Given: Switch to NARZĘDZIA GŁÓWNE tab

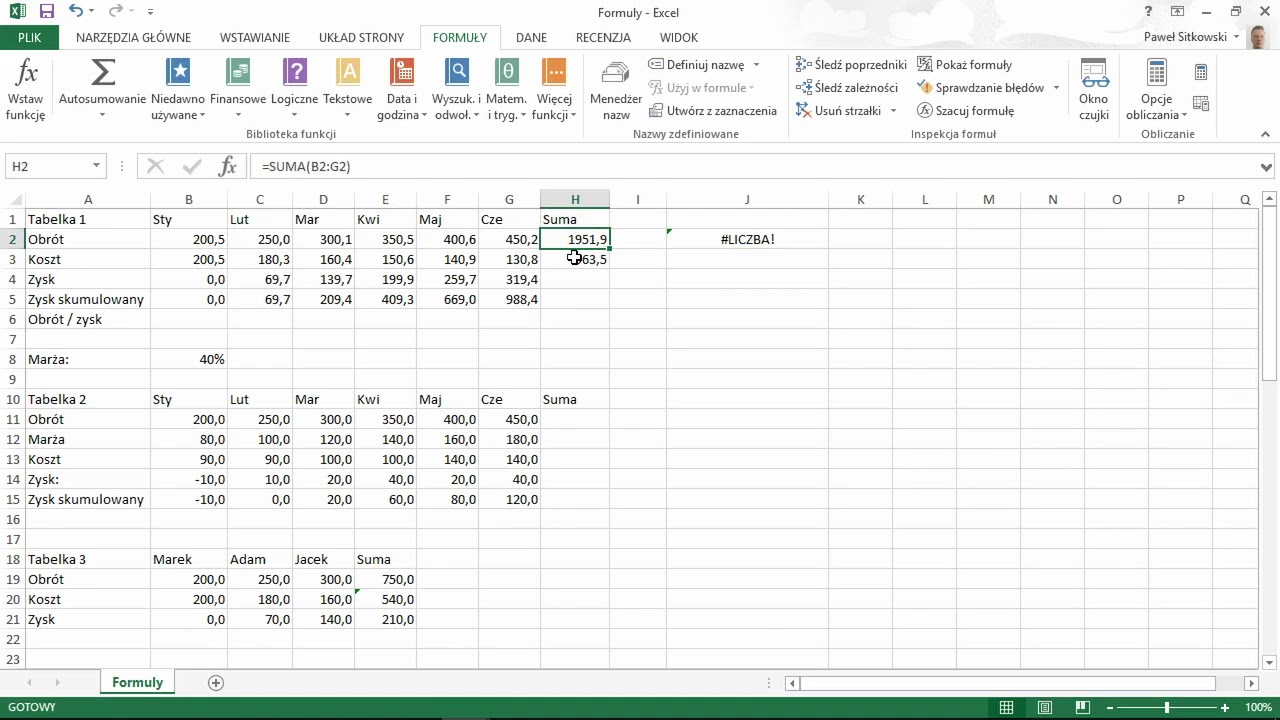Looking at the screenshot, I should pos(133,37).
